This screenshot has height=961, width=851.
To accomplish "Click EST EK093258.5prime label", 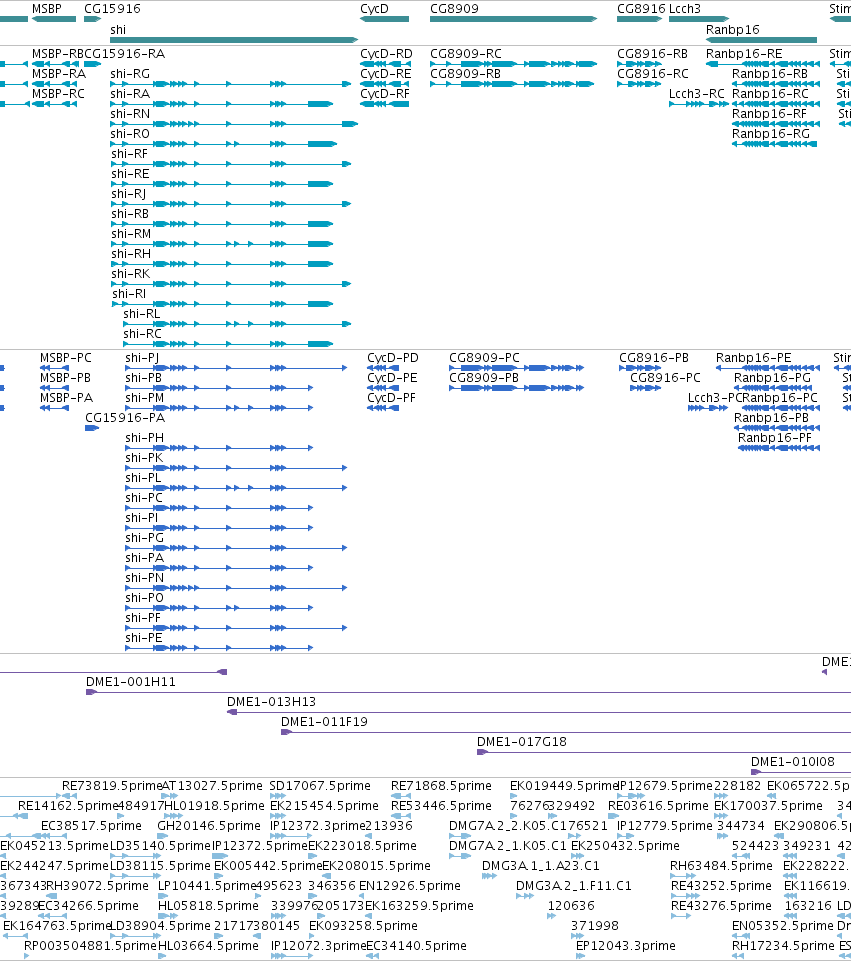I will (x=363, y=926).
